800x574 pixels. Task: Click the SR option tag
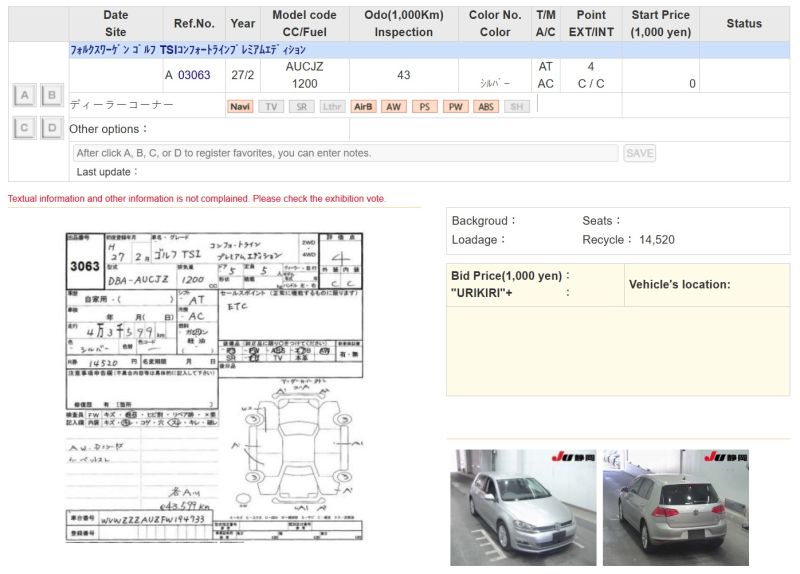[302, 107]
